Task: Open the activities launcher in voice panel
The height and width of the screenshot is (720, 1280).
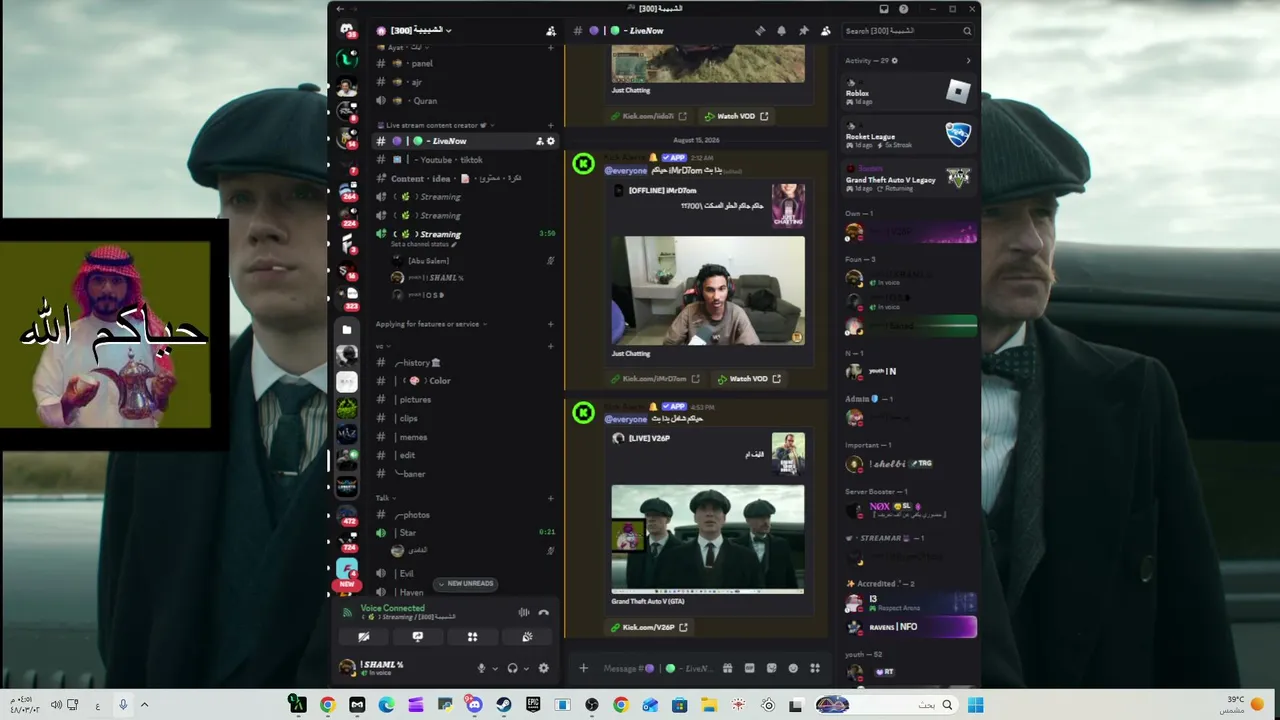Action: pyautogui.click(x=472, y=637)
